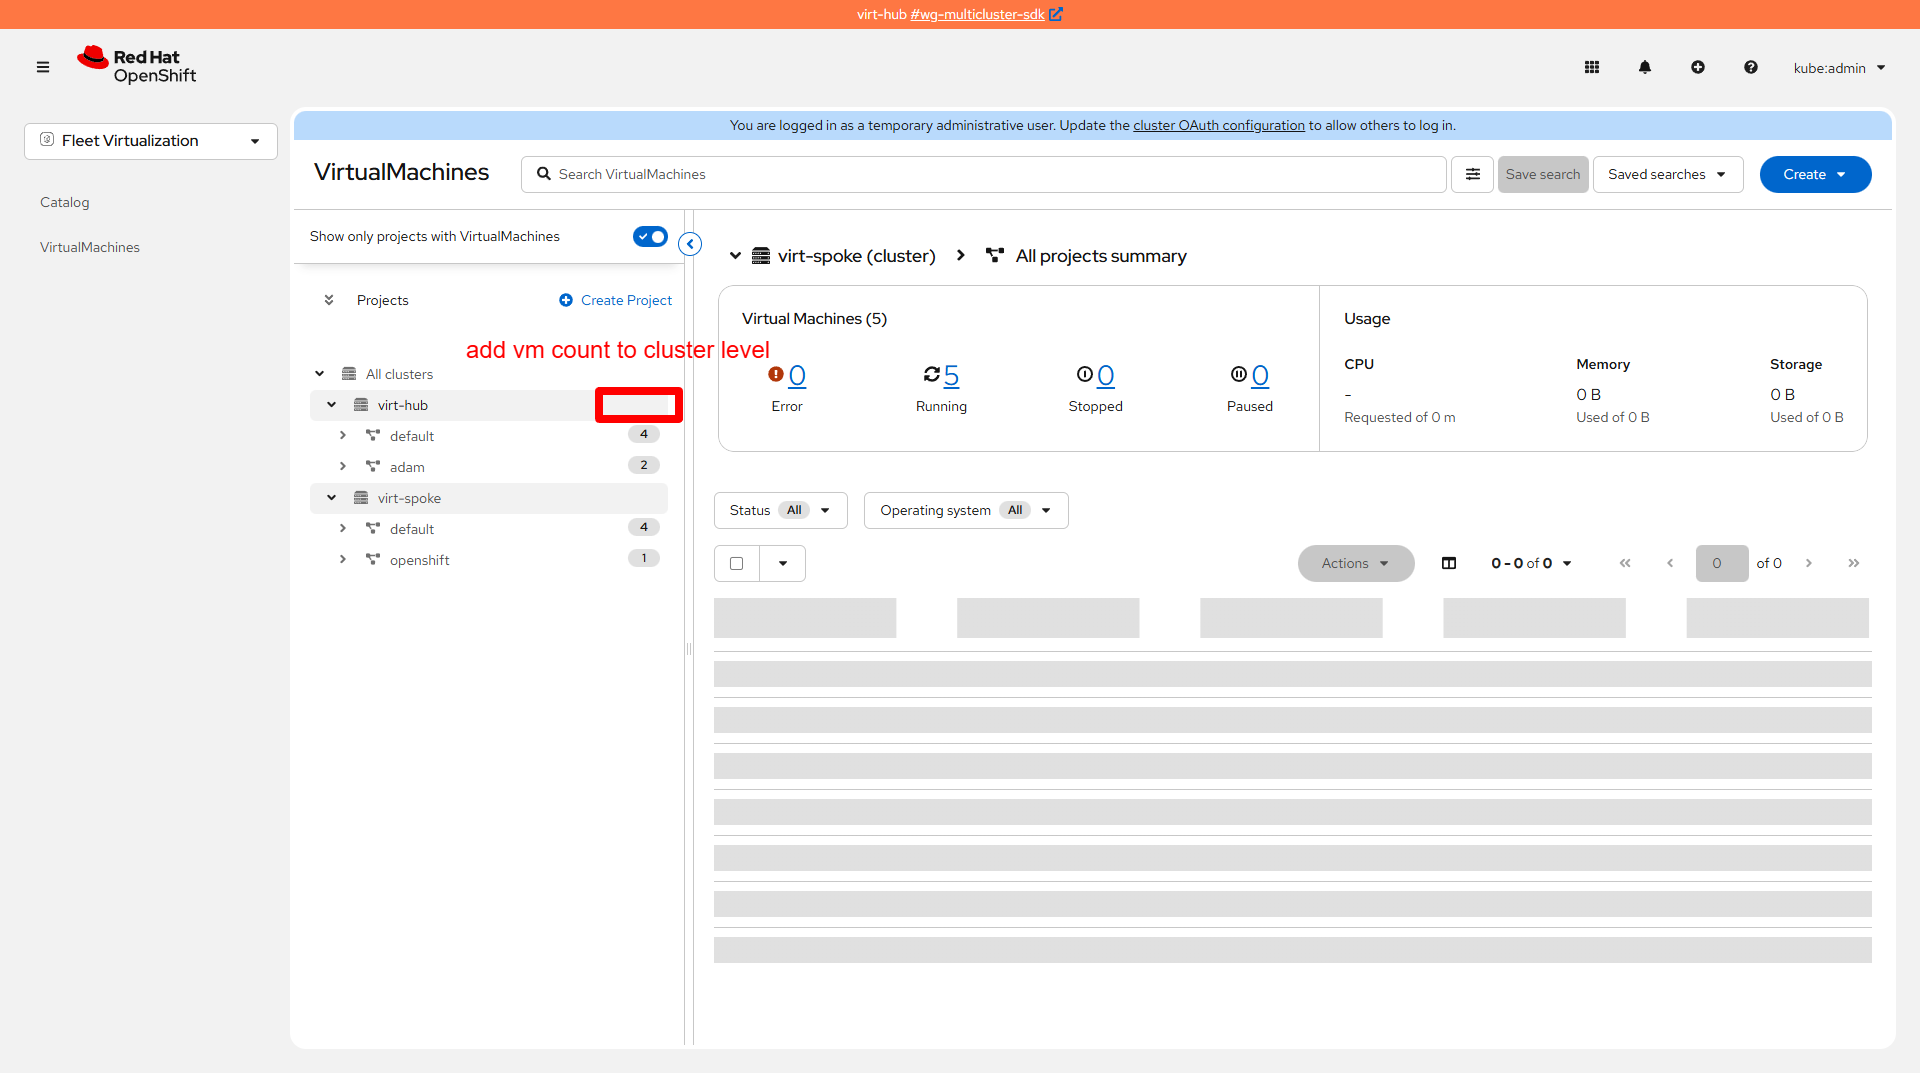Expand the openshift project node
This screenshot has height=1073, width=1920.
tap(343, 560)
